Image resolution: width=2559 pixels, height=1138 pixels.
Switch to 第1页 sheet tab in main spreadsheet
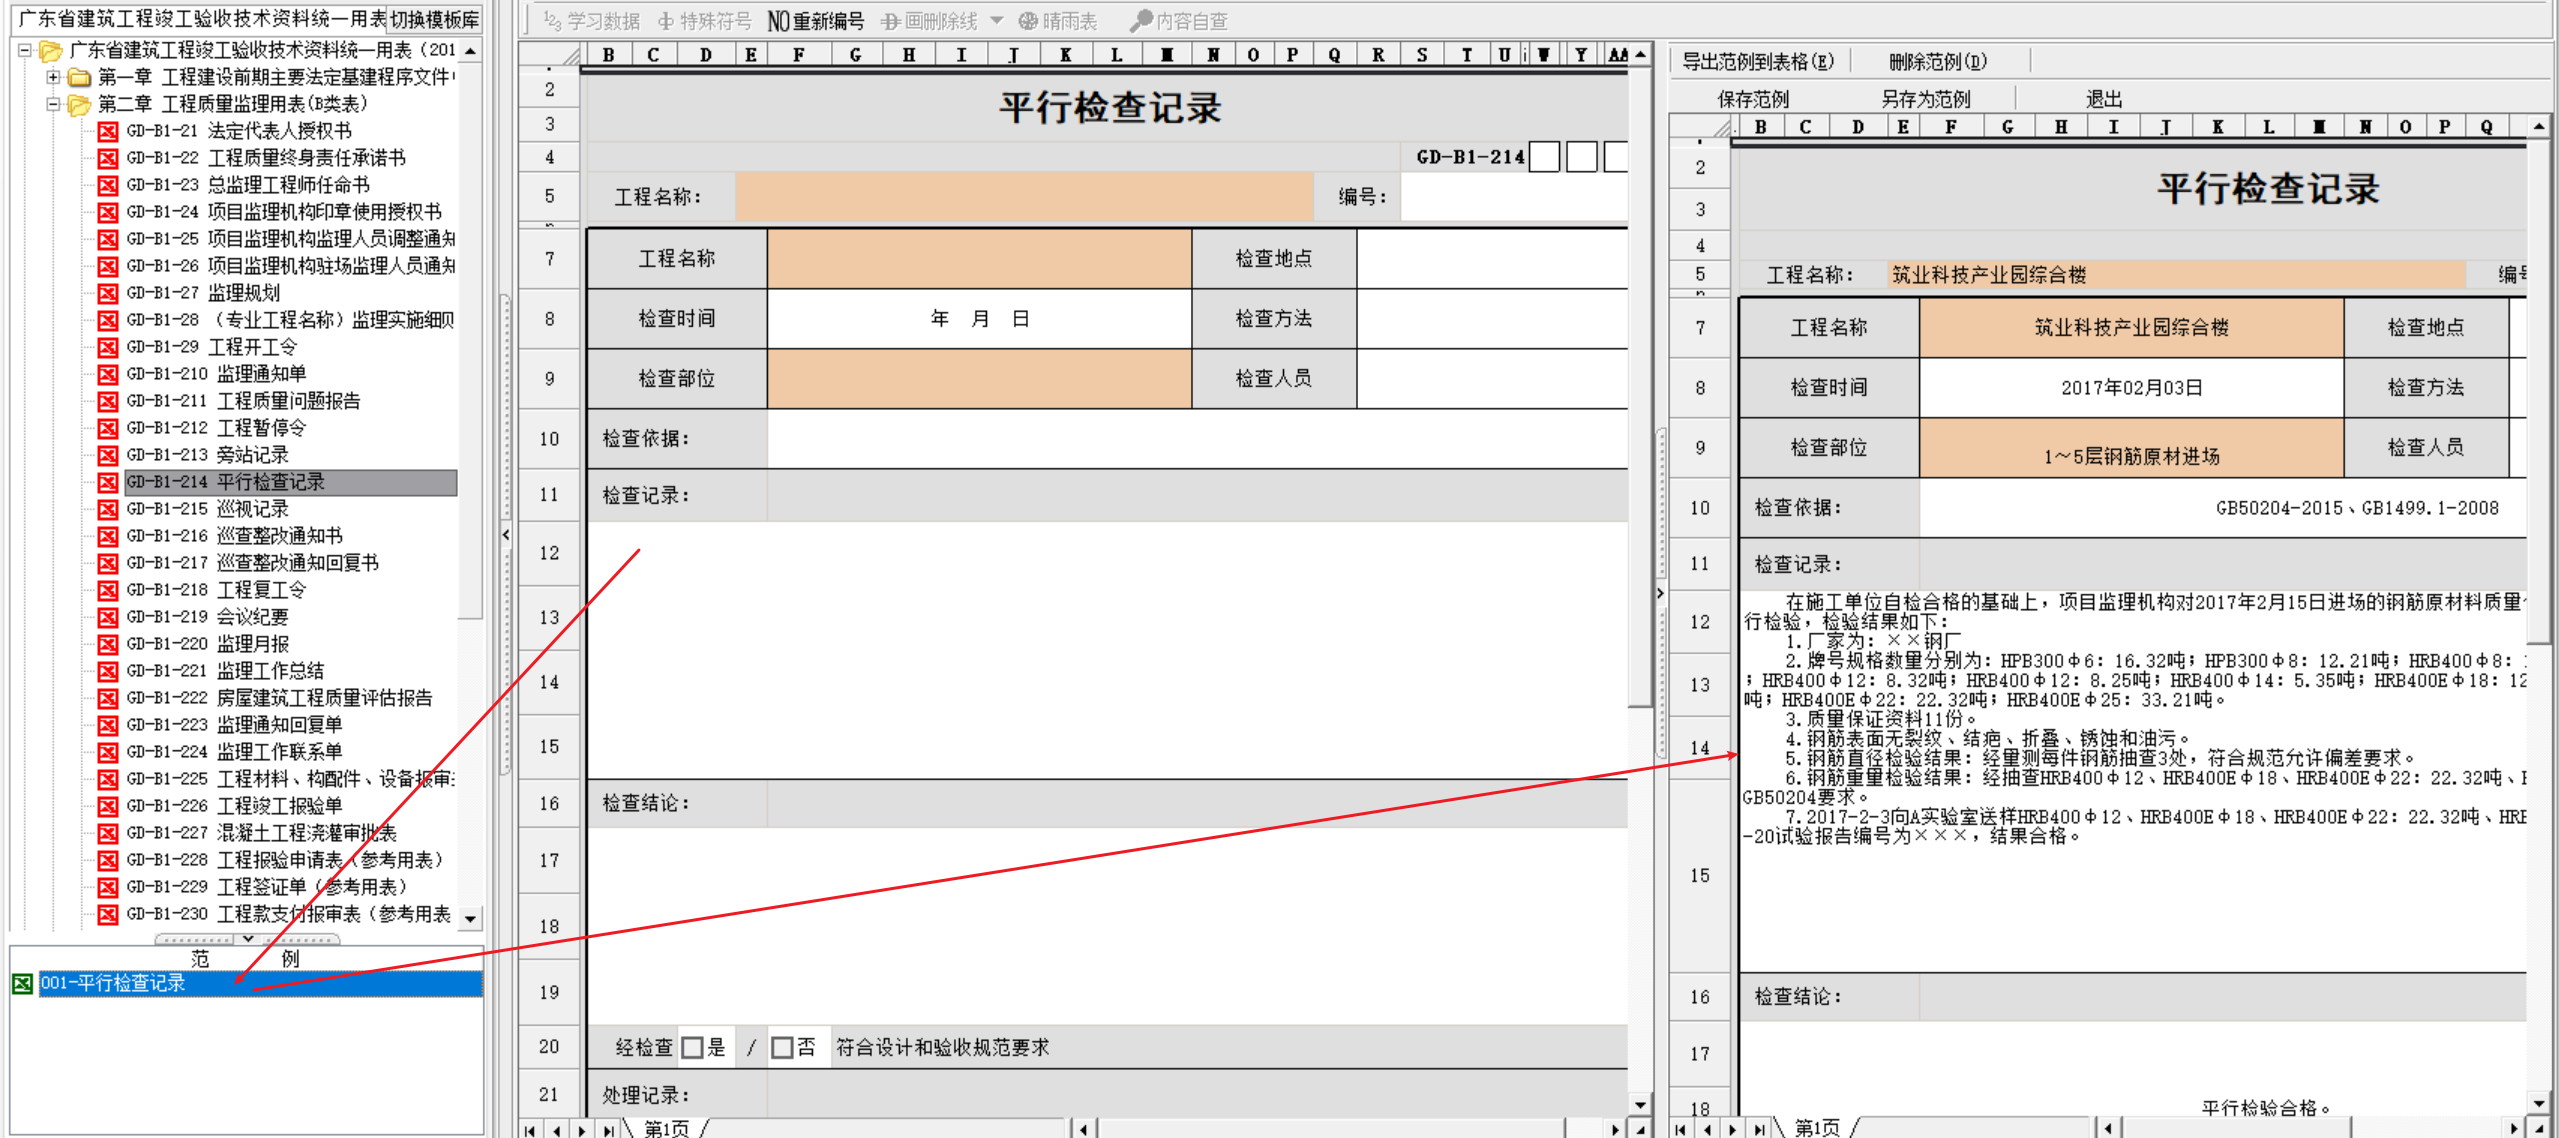pyautogui.click(x=666, y=1128)
